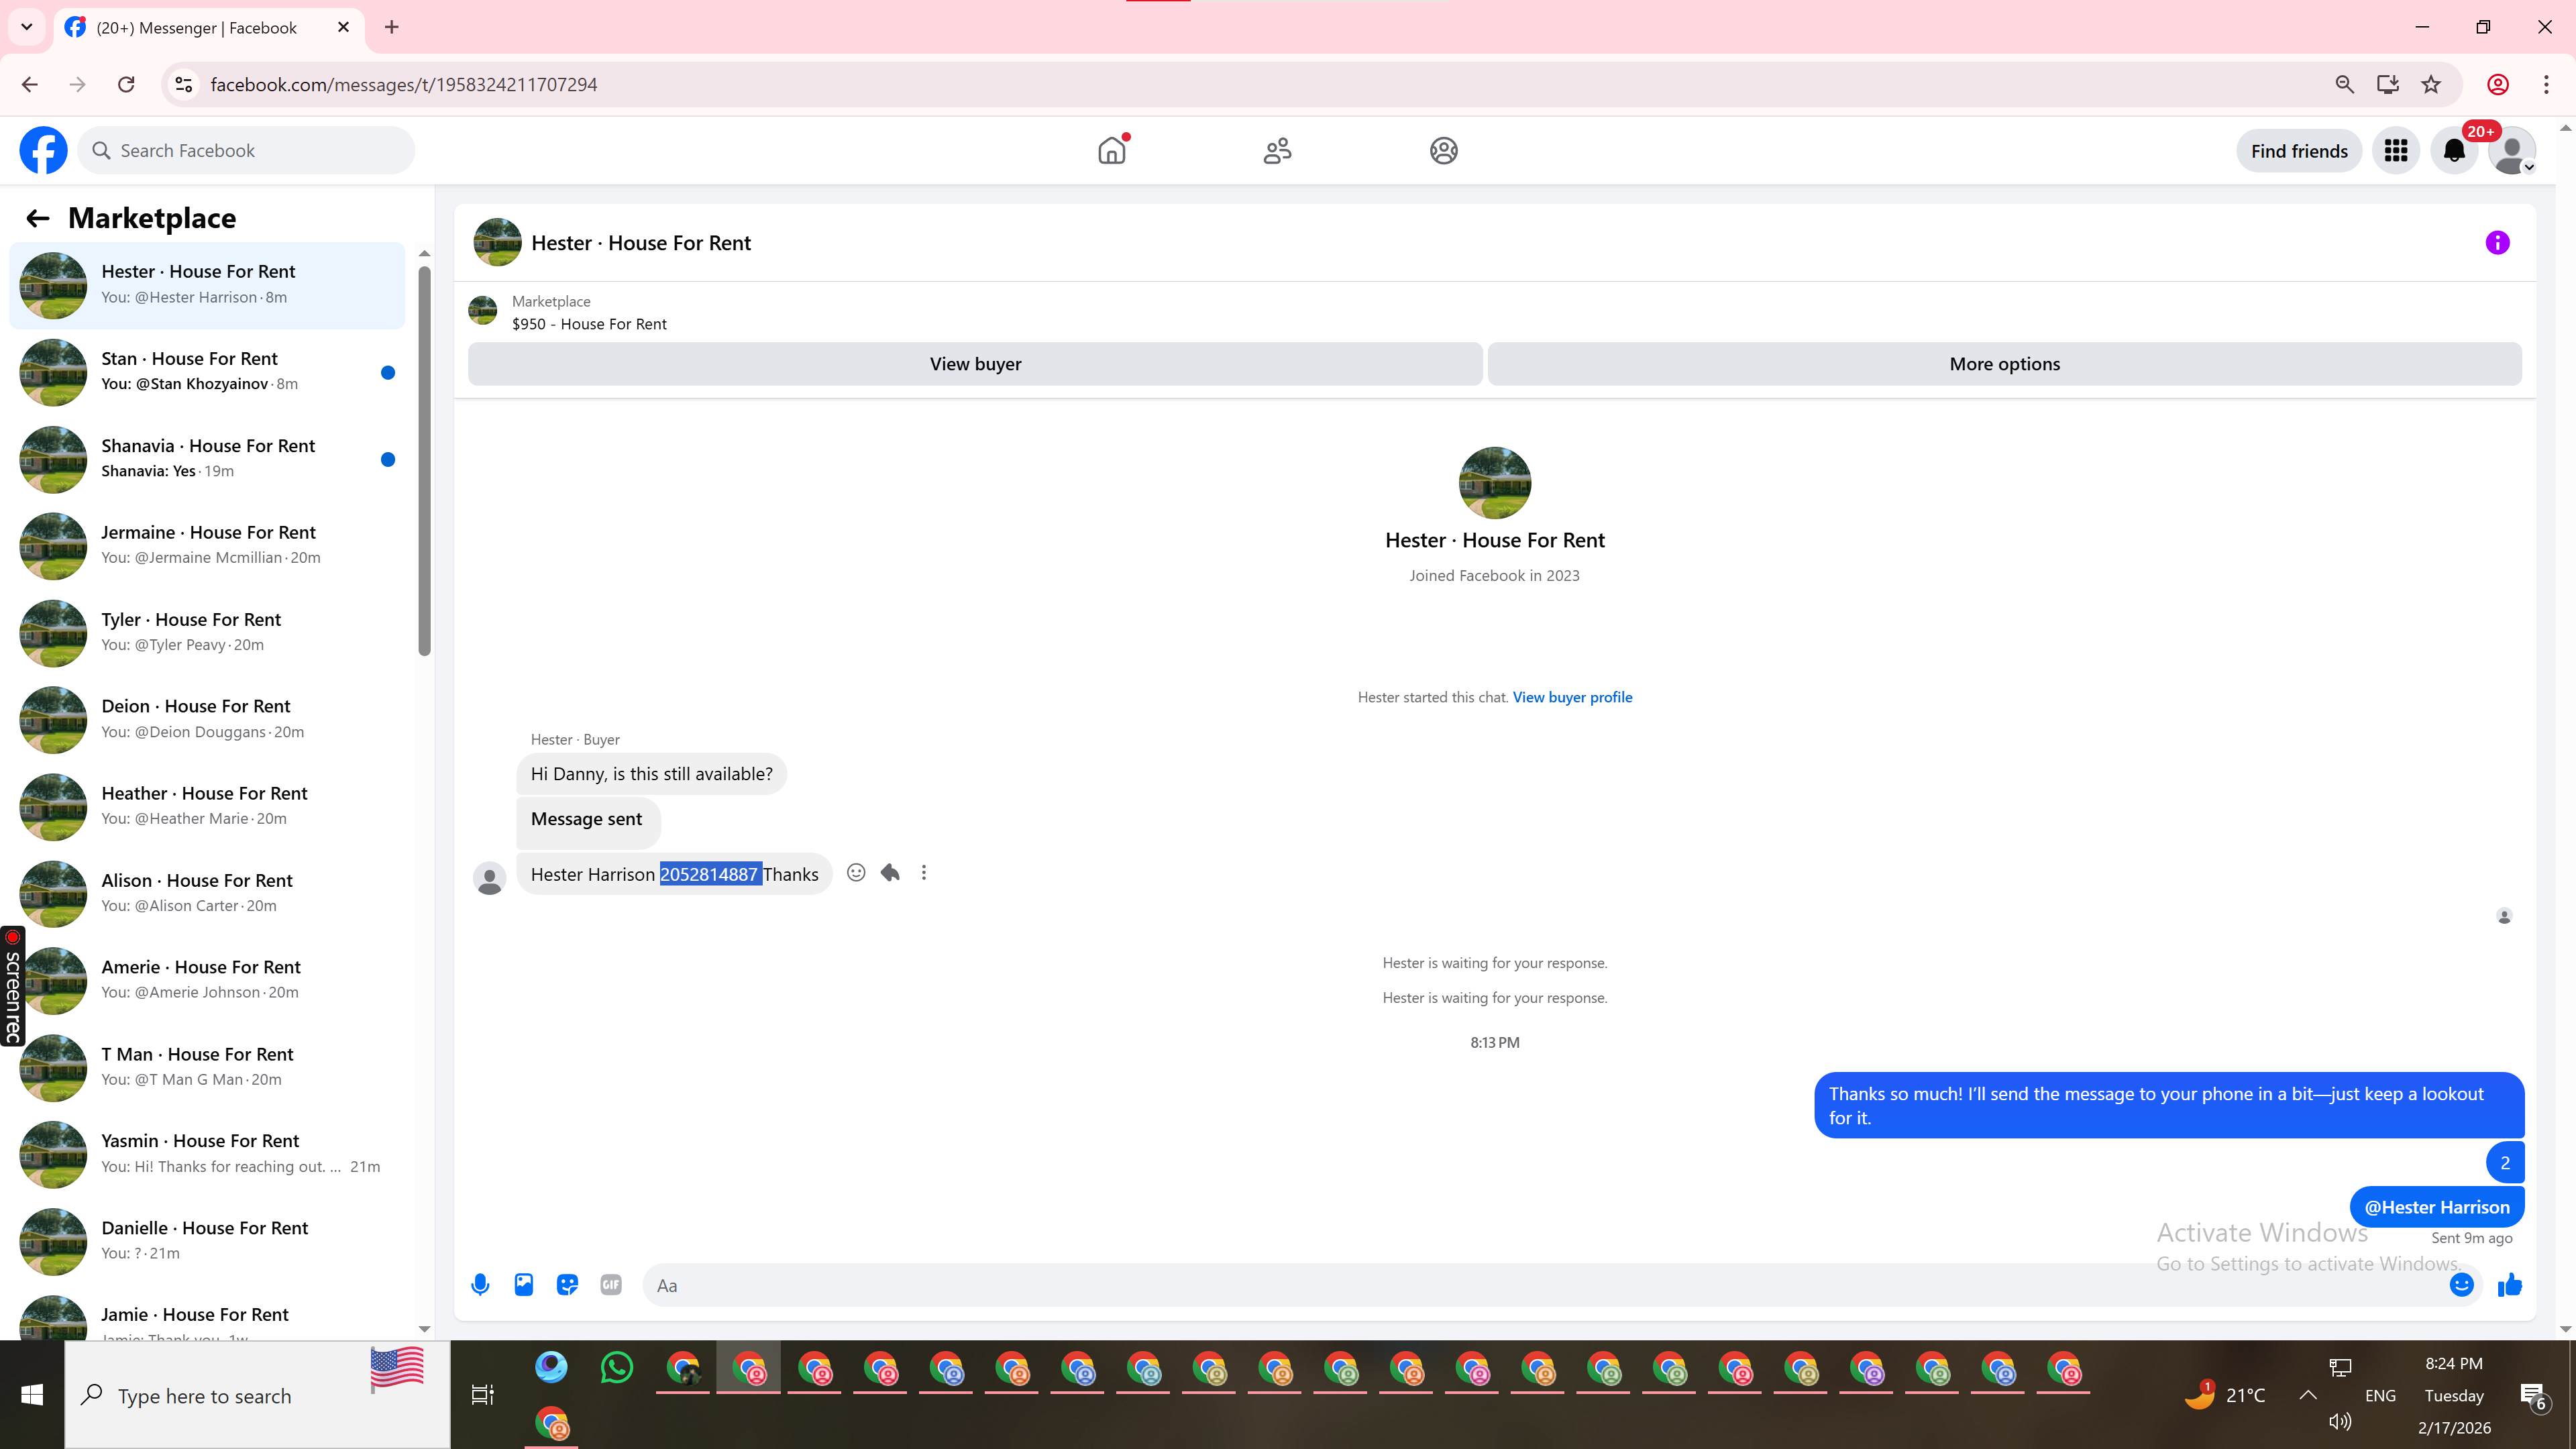The height and width of the screenshot is (1449, 2576).
Task: Go to the Facebook Home tab
Action: click(1111, 151)
